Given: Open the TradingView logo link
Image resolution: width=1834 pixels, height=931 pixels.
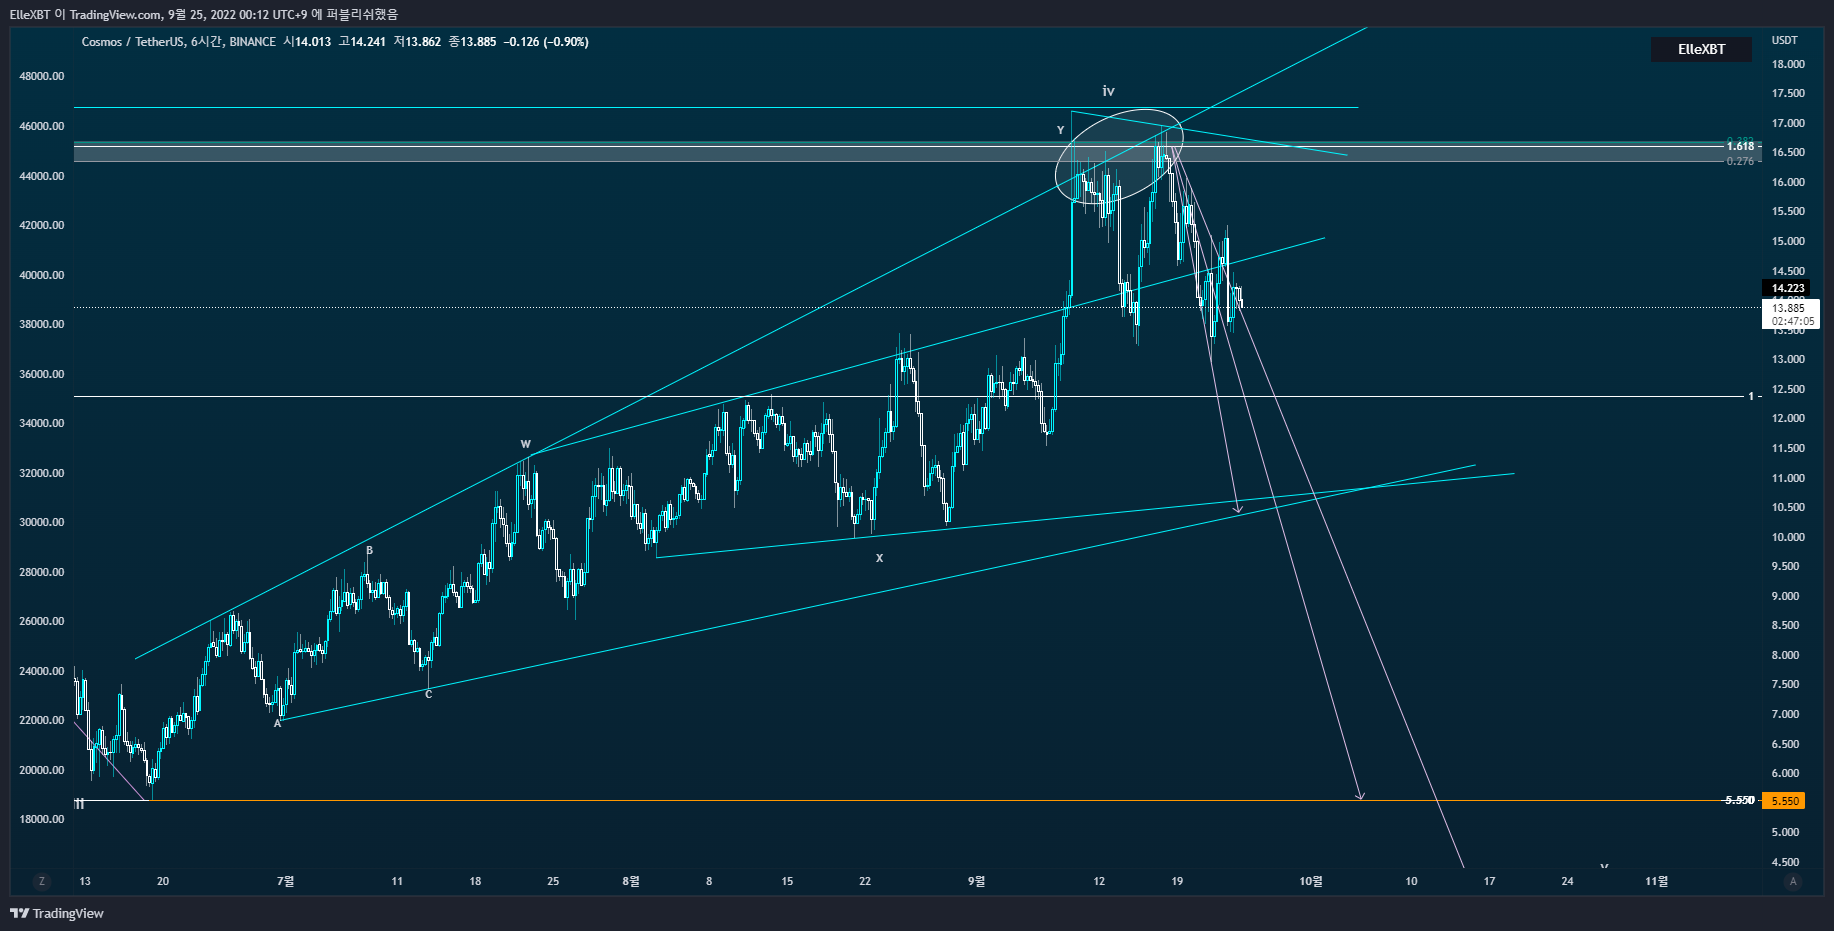Looking at the screenshot, I should pyautogui.click(x=57, y=913).
